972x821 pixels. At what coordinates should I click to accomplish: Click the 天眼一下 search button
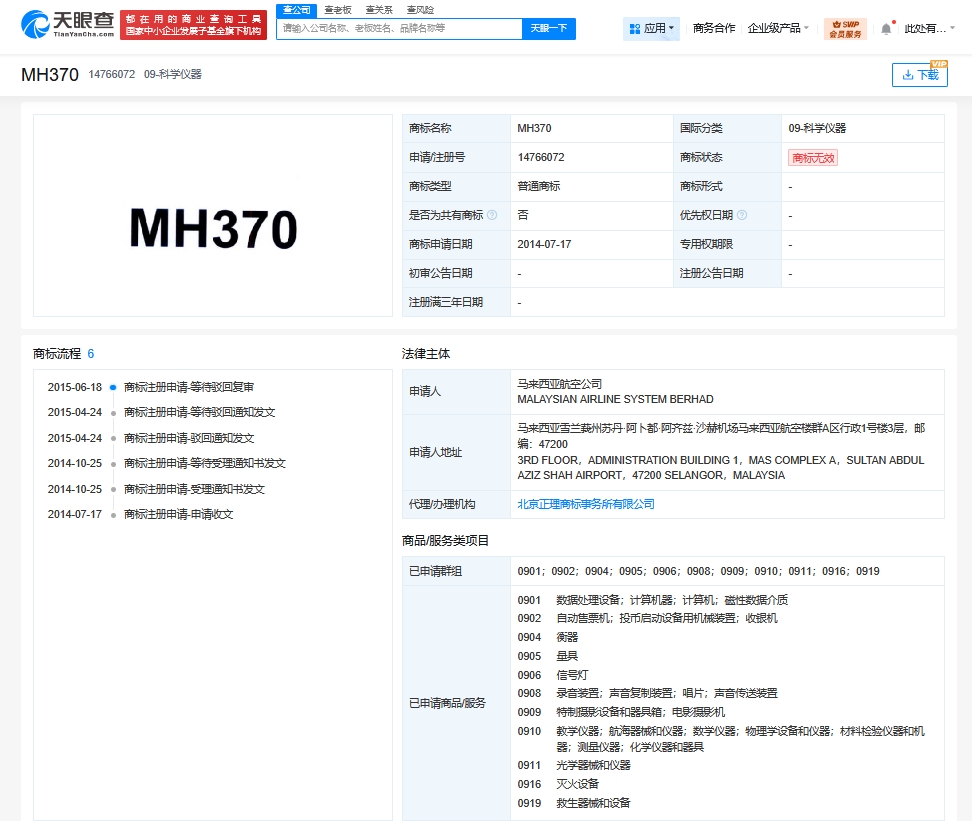pyautogui.click(x=546, y=27)
